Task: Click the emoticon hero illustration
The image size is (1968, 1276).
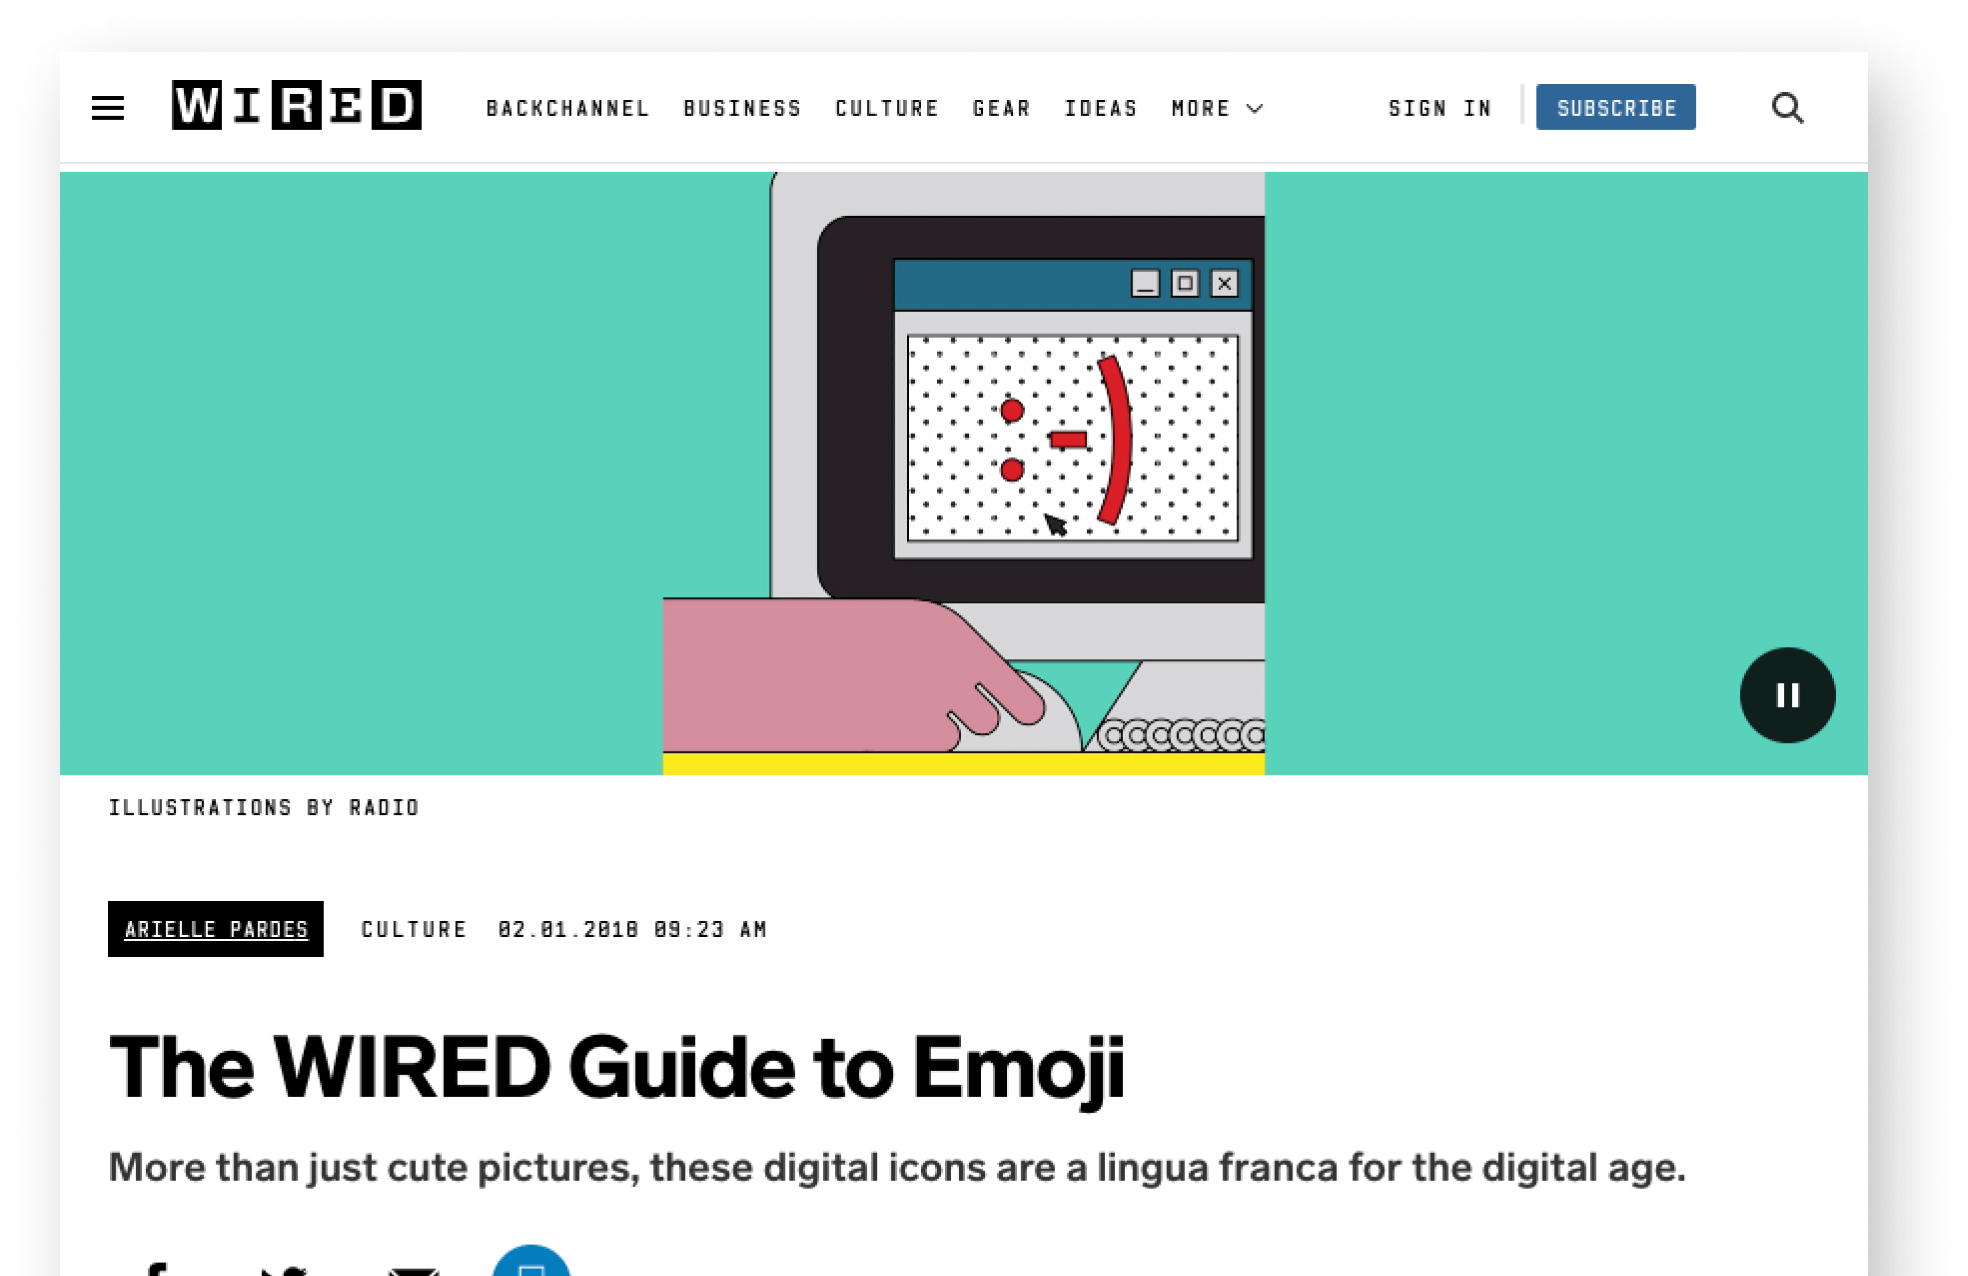Action: click(x=964, y=473)
